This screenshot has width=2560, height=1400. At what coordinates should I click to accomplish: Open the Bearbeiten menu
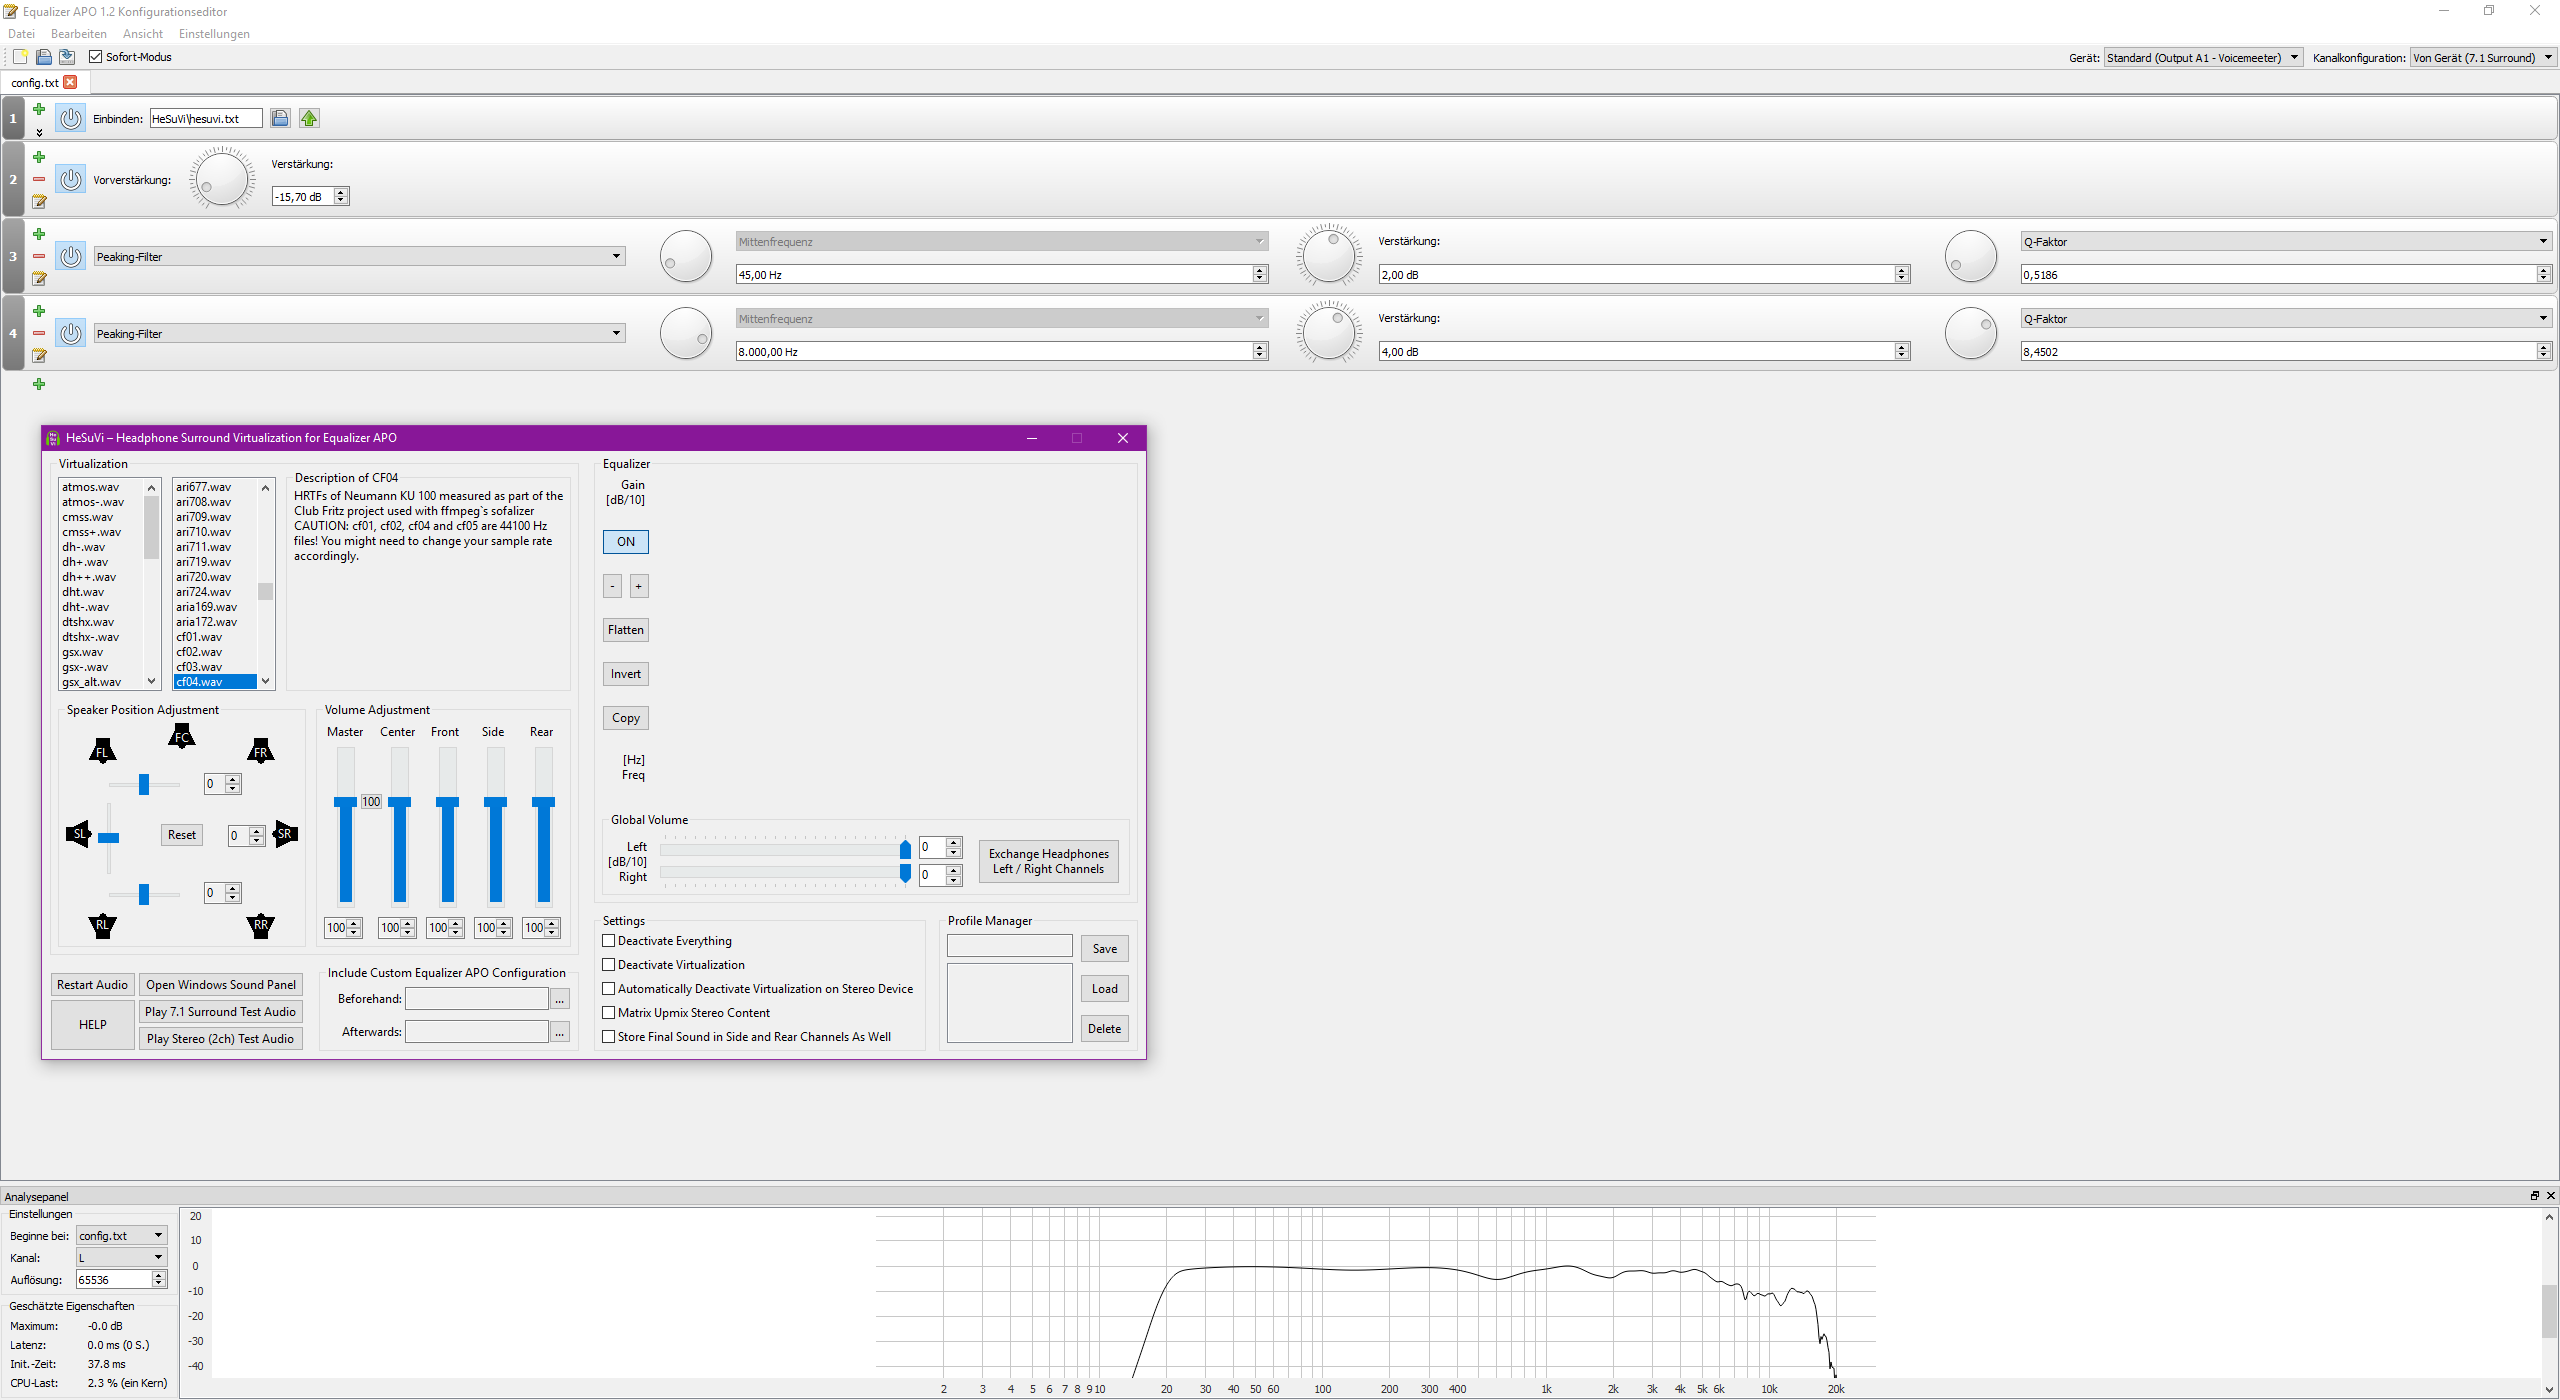click(78, 34)
